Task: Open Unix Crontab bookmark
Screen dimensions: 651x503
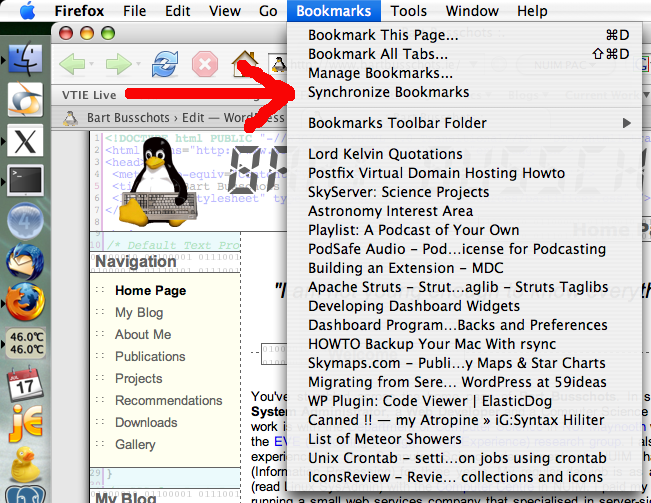Action: tap(465, 458)
